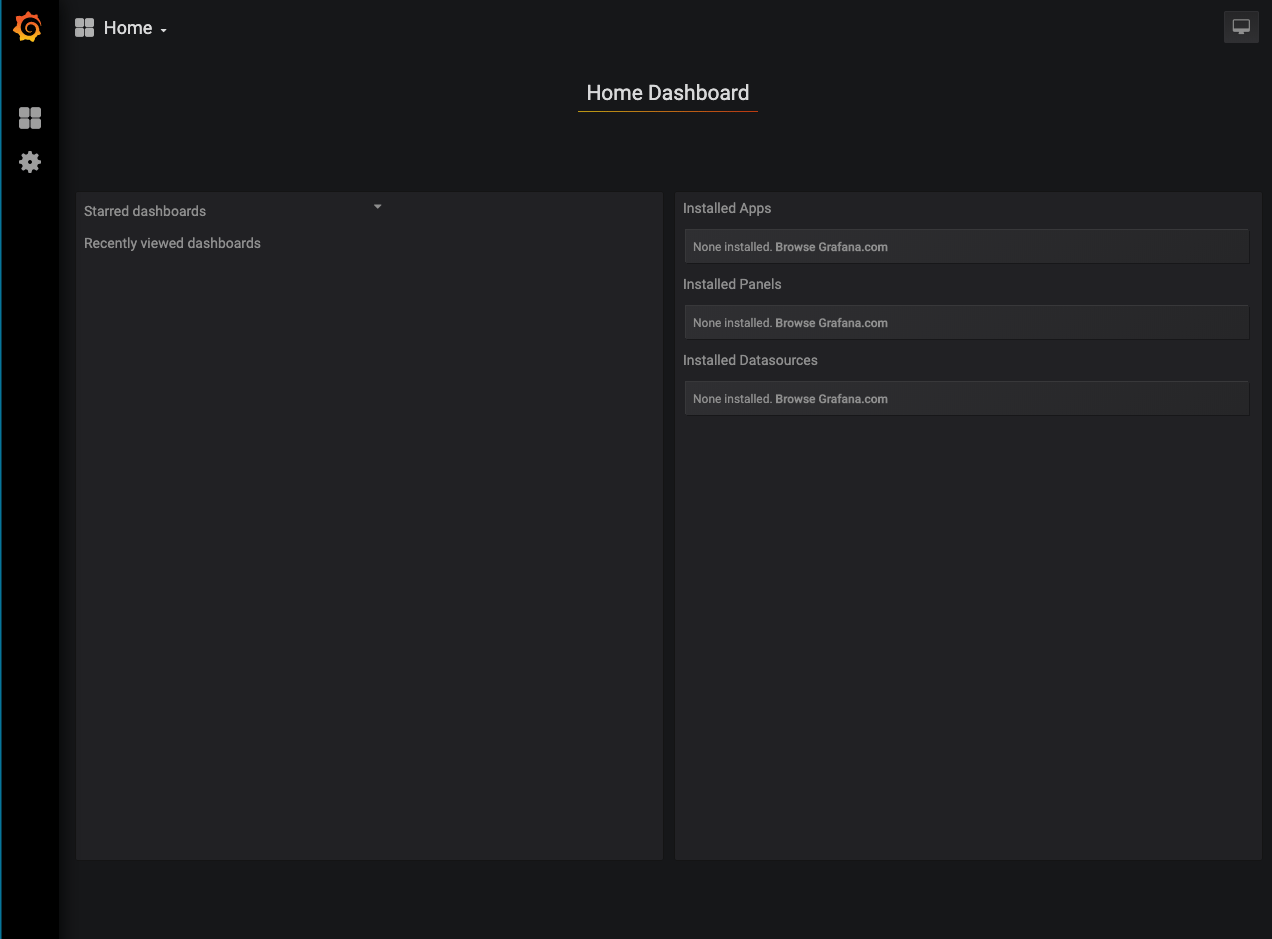Click the Starred dashboards heading
The height and width of the screenshot is (939, 1272).
pos(145,211)
